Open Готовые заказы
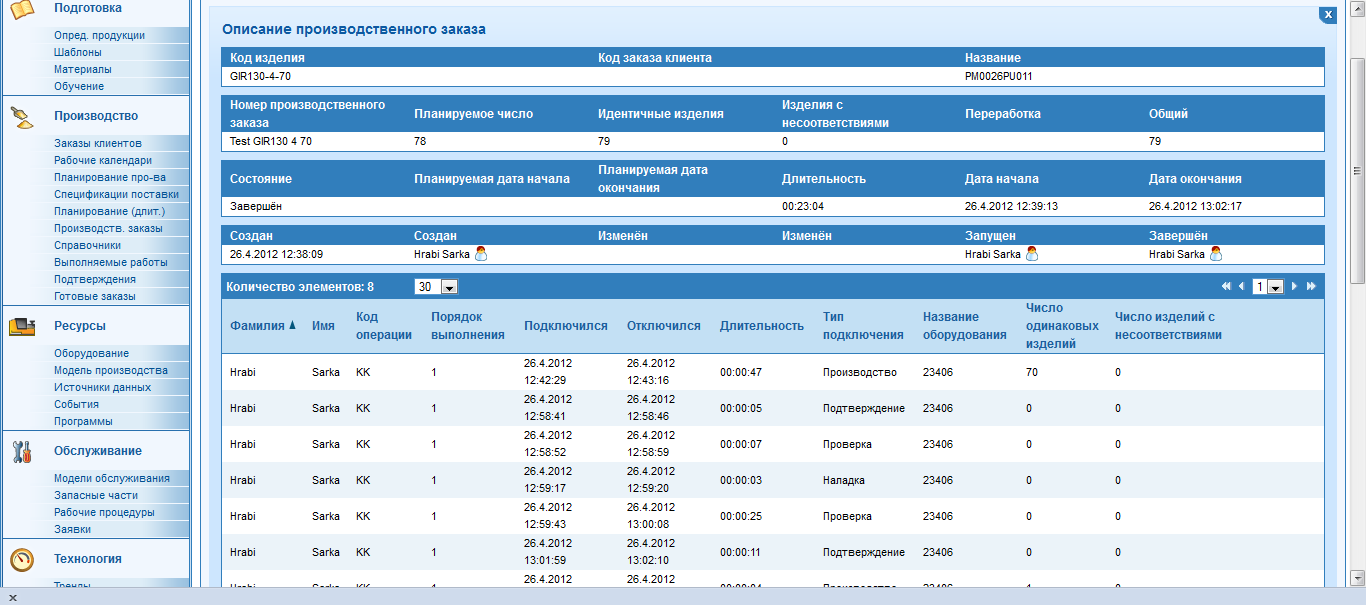1366x605 pixels. [95, 296]
